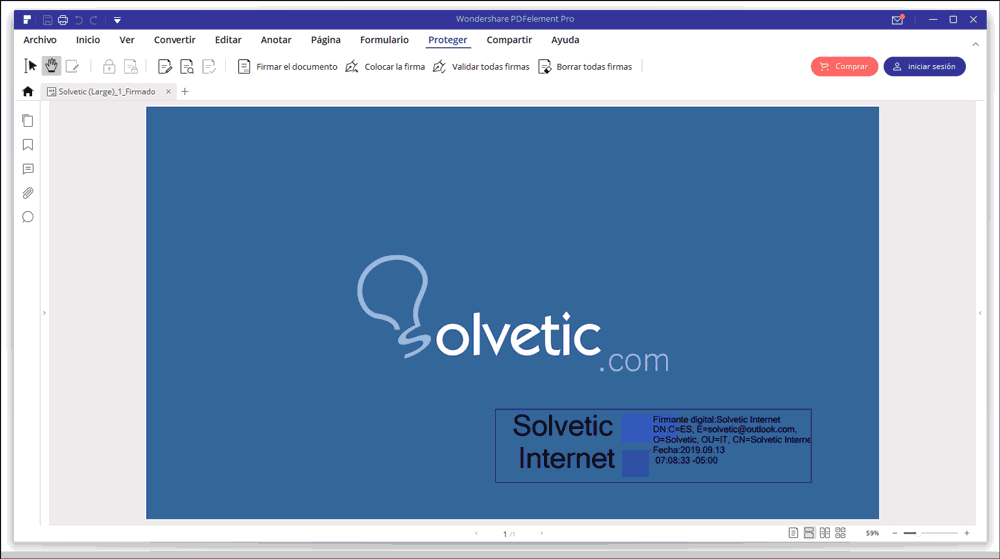Open the Ayuda menu
This screenshot has height=559, width=1000.
point(565,40)
